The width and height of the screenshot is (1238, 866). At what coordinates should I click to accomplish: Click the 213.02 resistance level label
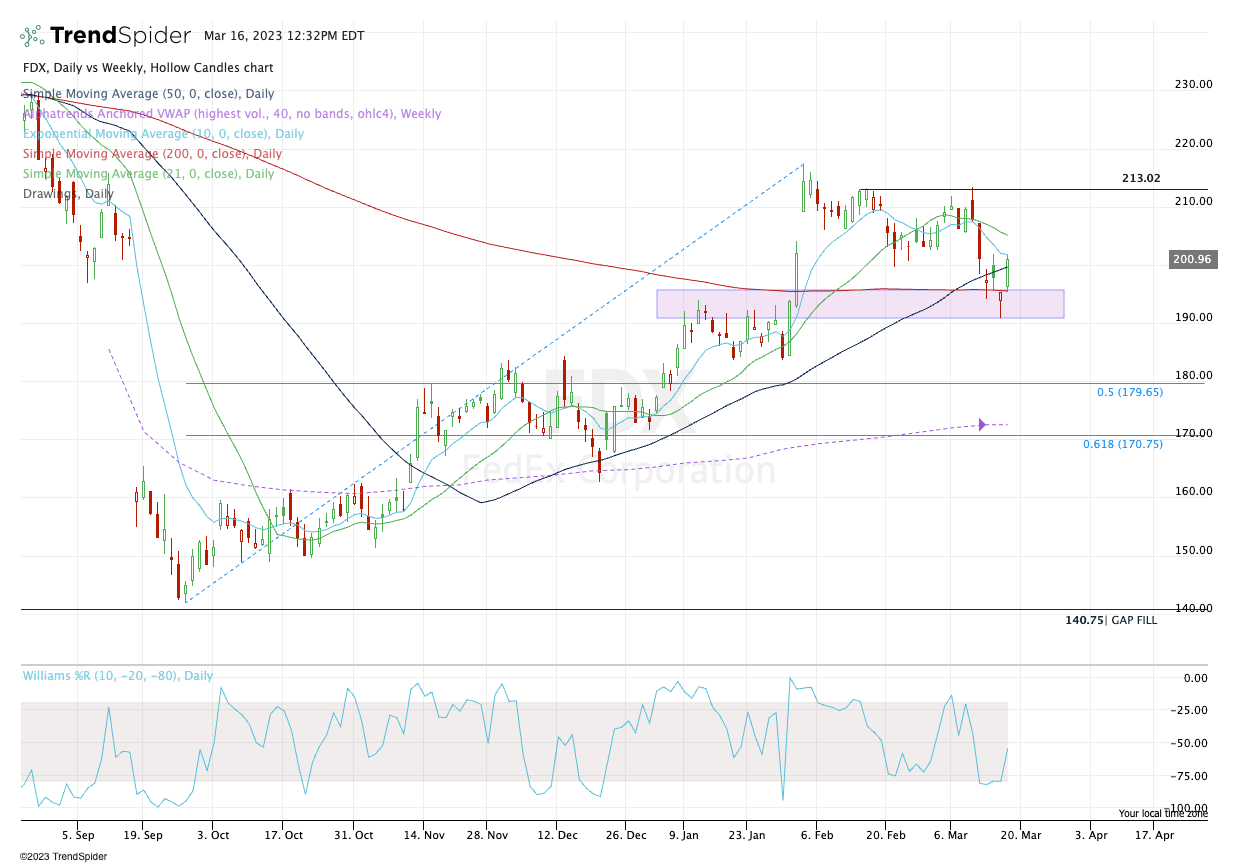tap(1141, 179)
